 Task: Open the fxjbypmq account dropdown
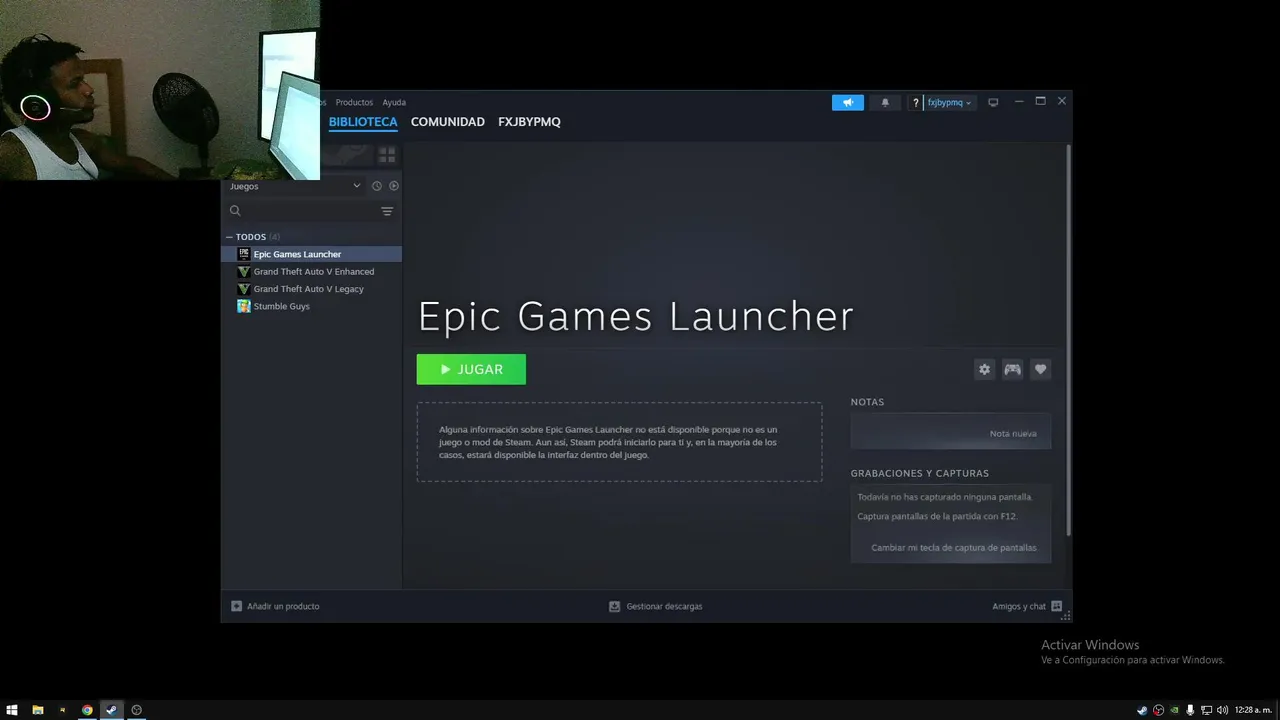pos(949,103)
